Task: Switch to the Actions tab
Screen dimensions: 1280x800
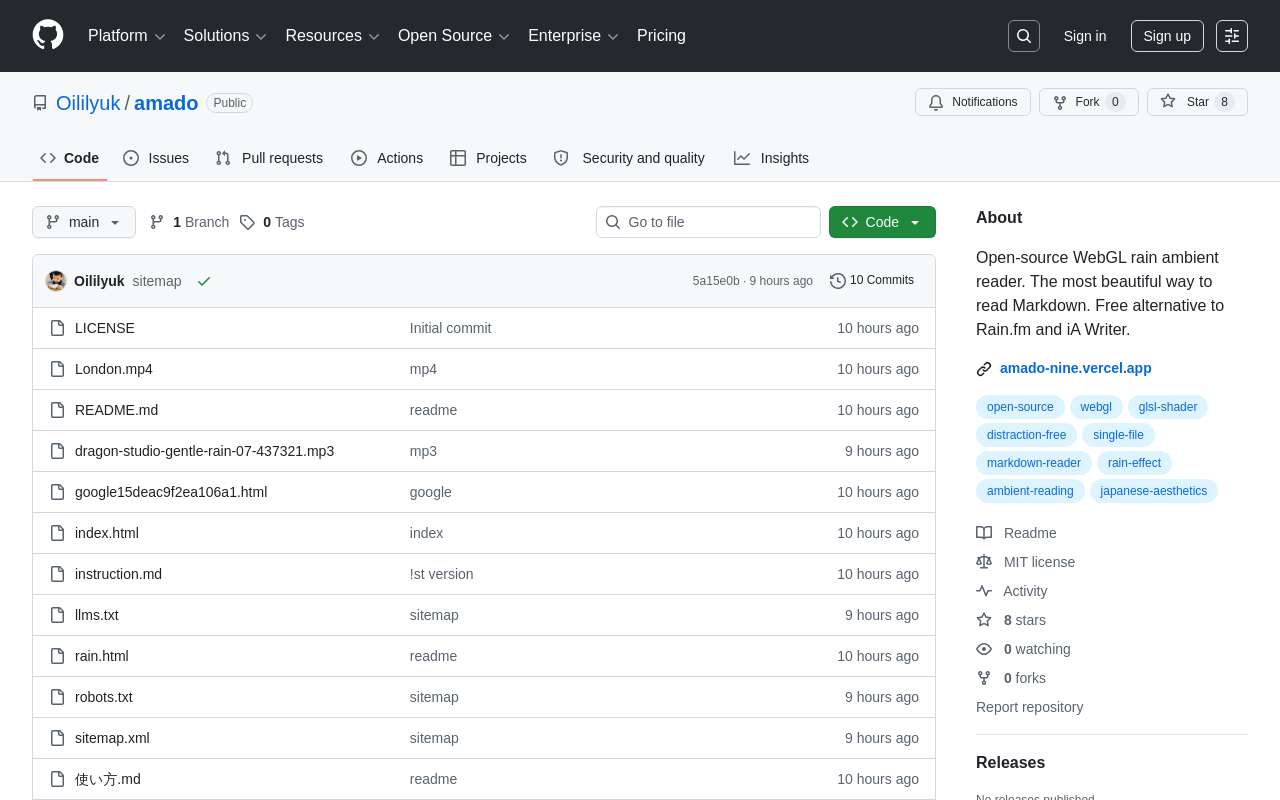Action: pos(387,158)
